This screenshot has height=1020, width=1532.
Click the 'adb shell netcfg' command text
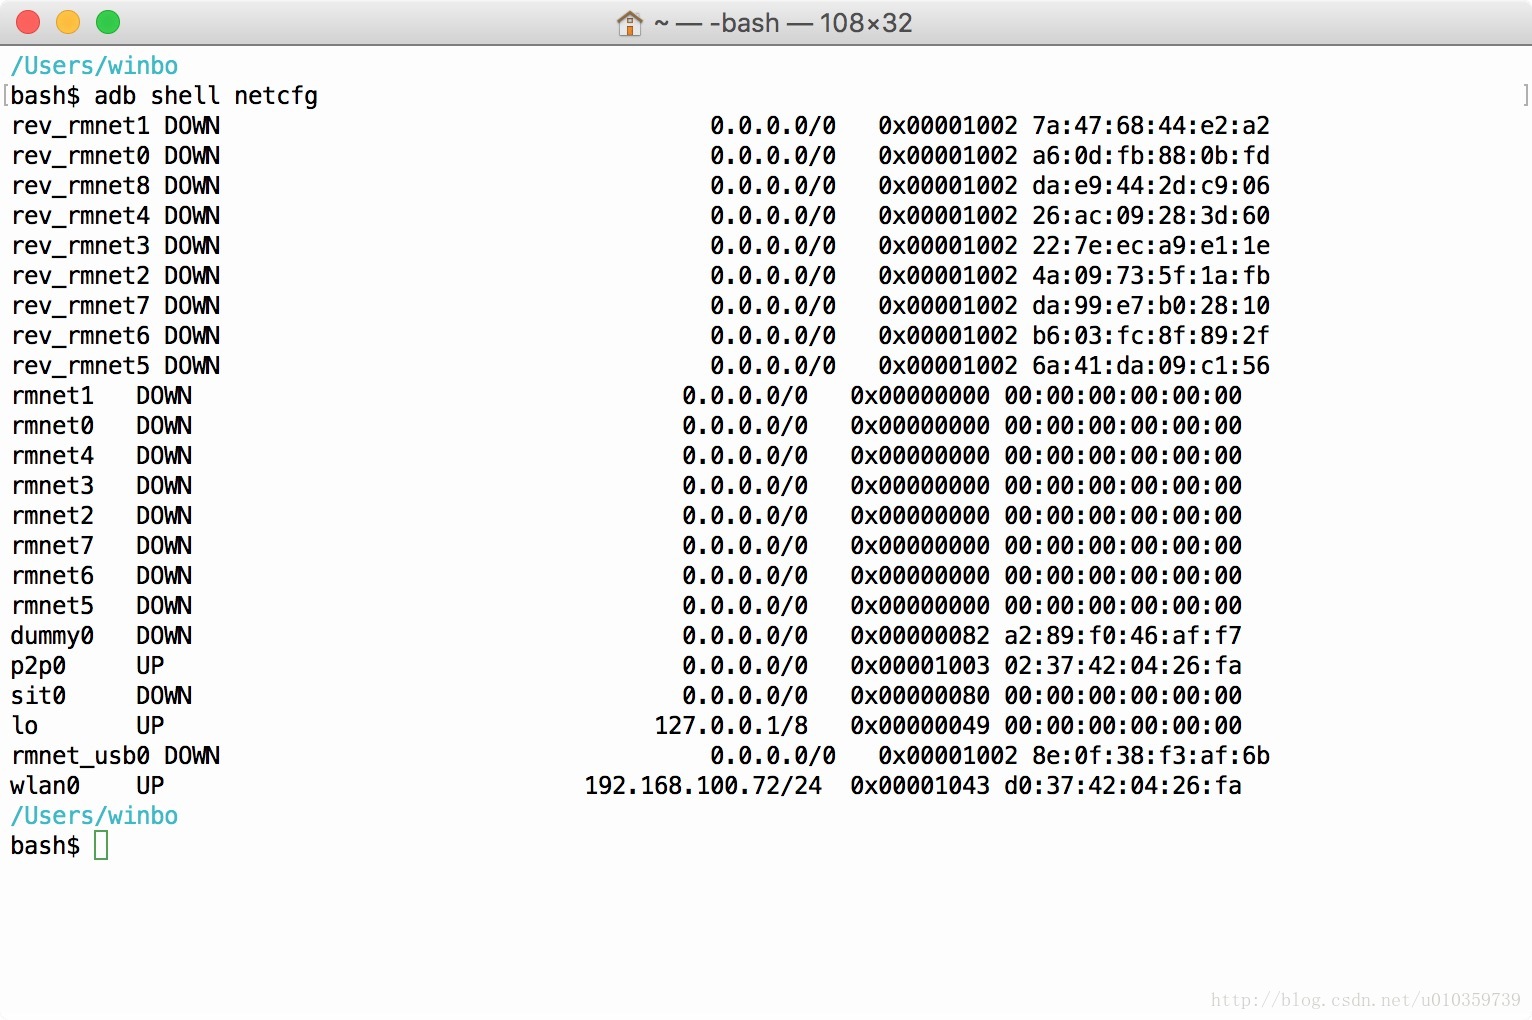[206, 96]
